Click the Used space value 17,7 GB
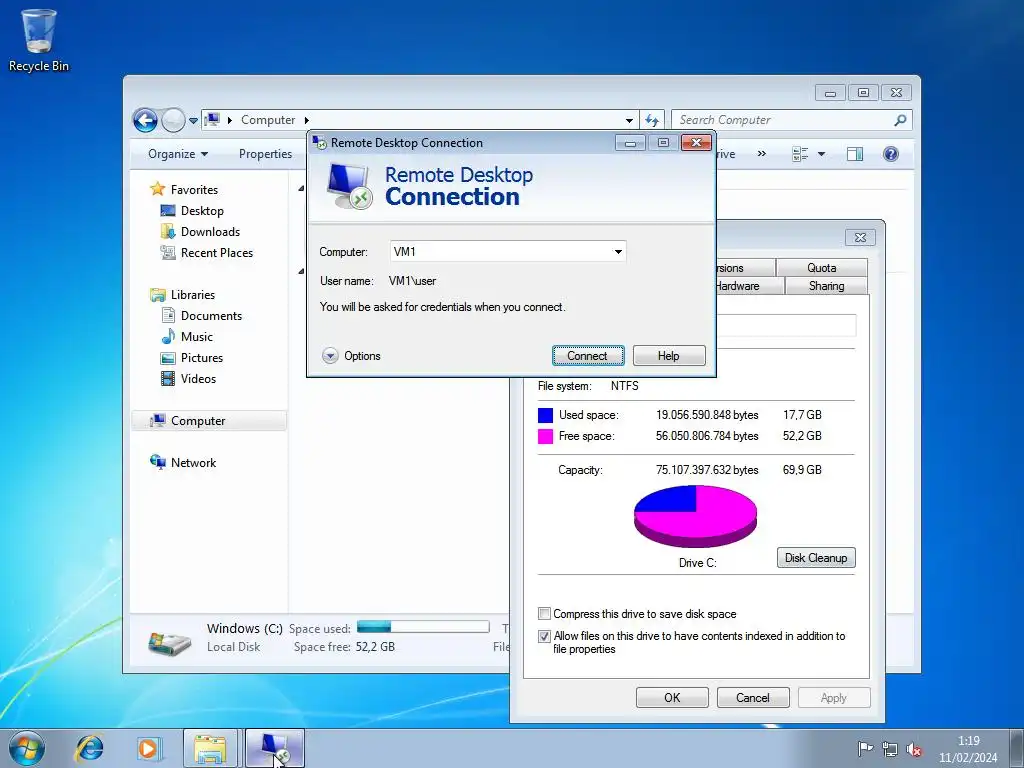Screen dimensions: 1024x768 tap(802, 415)
